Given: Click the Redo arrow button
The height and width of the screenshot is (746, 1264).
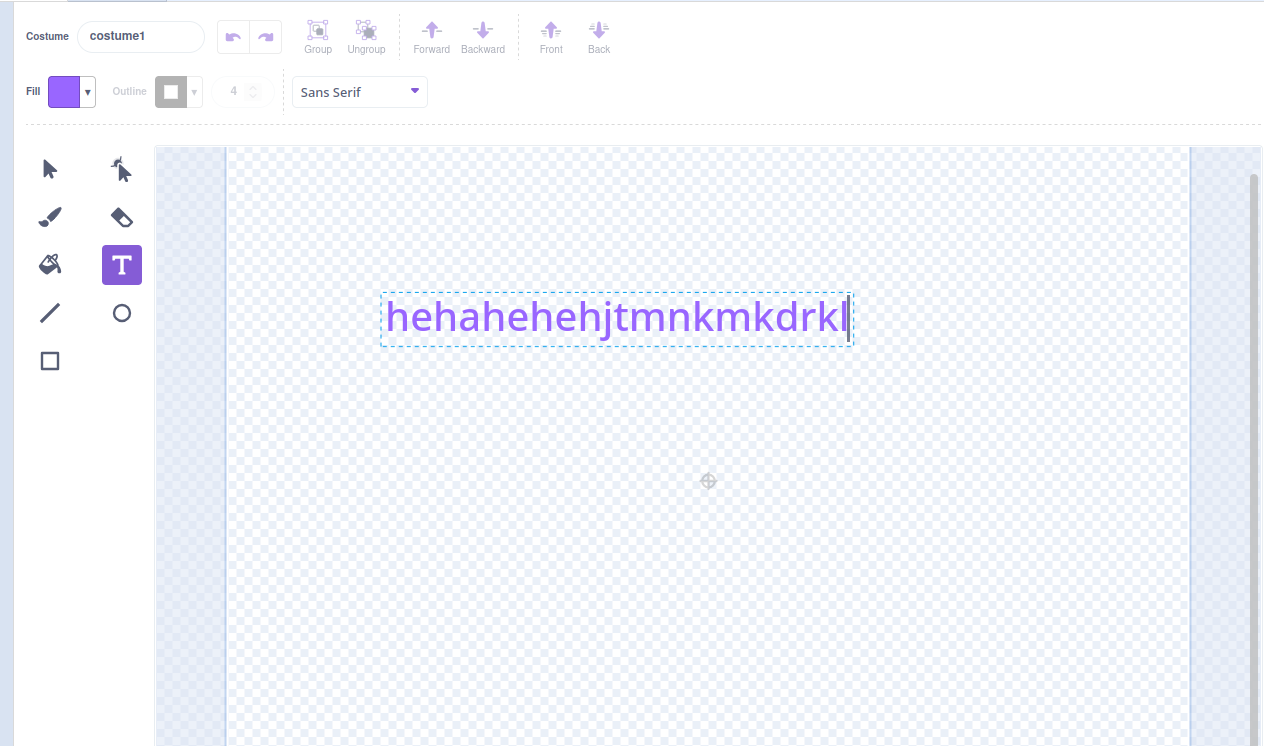Looking at the screenshot, I should coord(266,37).
